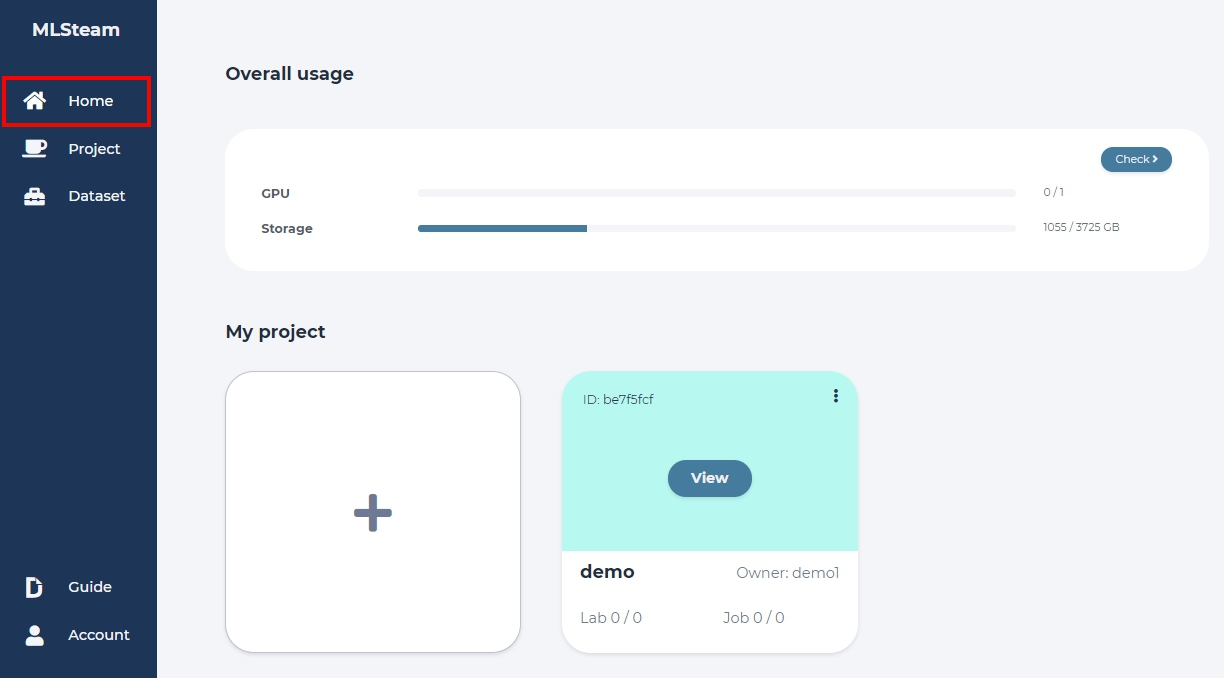Open the Account menu label

[99, 635]
